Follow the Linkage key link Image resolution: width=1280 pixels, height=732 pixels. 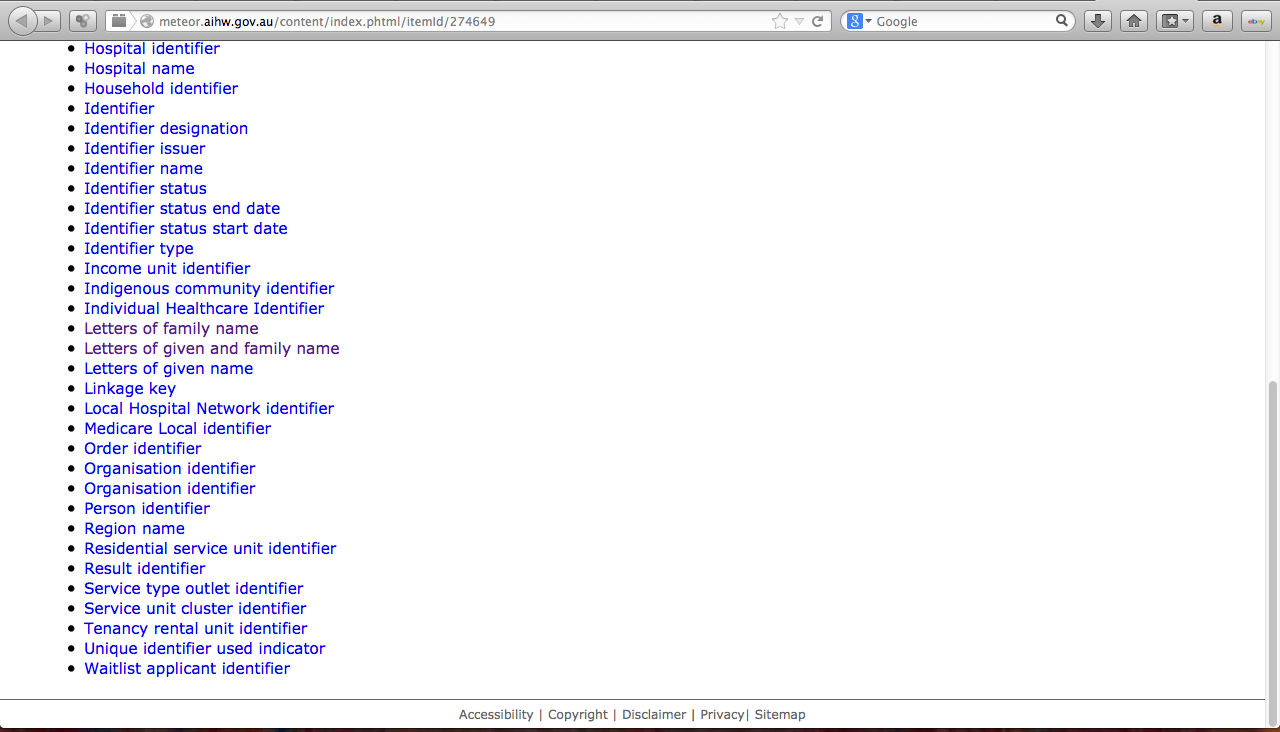click(130, 388)
